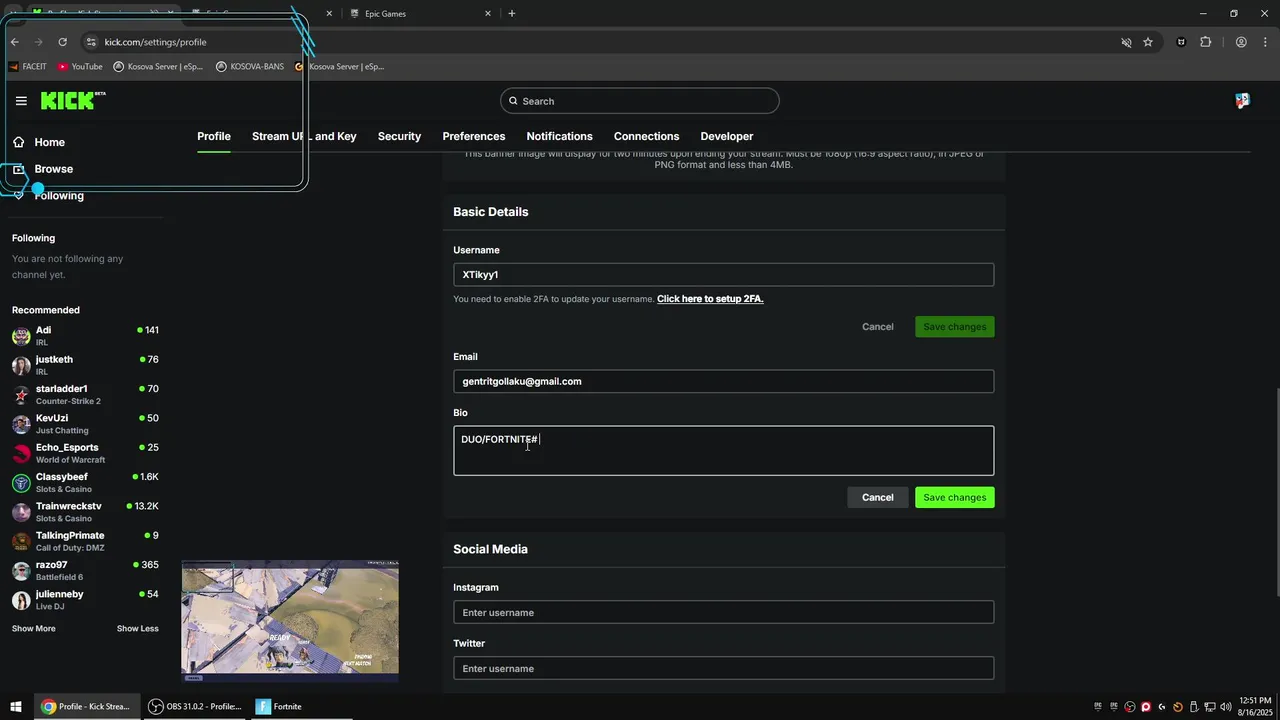Go back in browser history

pos(15,42)
